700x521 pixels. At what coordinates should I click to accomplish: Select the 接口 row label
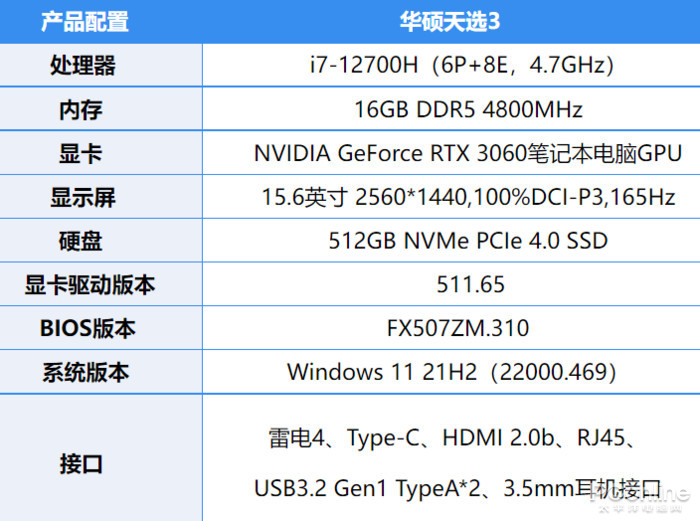coord(82,464)
